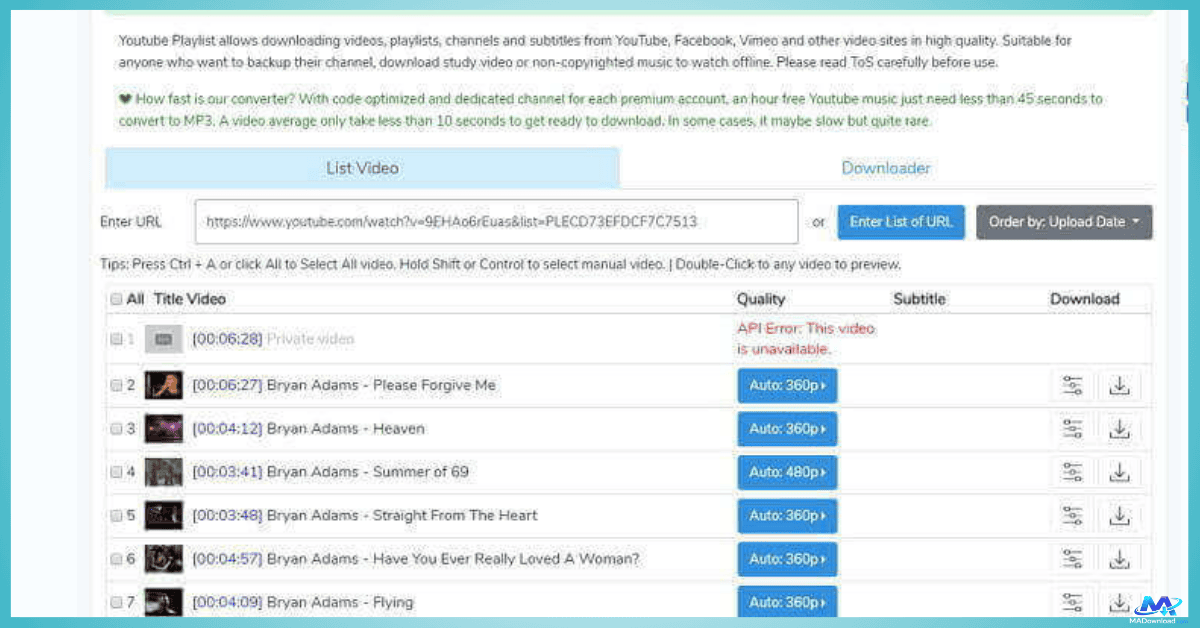This screenshot has width=1200, height=628.
Task: Click download icon for Heaven row
Action: [x=1119, y=429]
